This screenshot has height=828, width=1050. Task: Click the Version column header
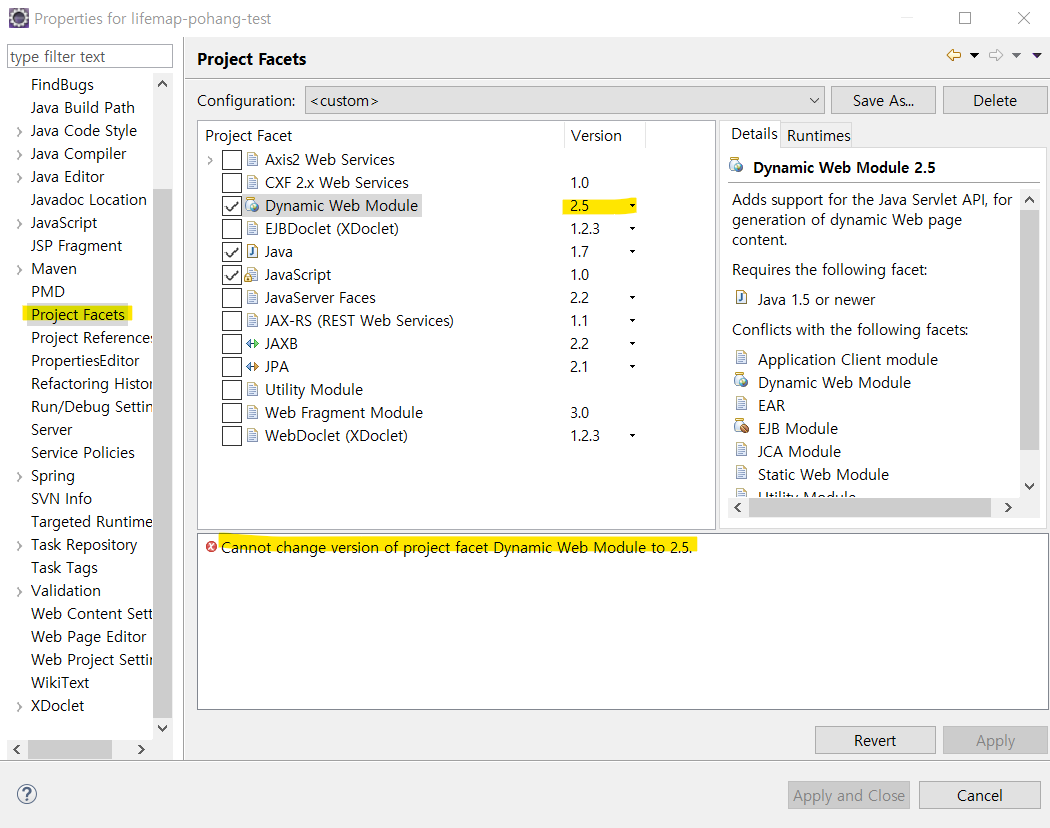[x=604, y=135]
